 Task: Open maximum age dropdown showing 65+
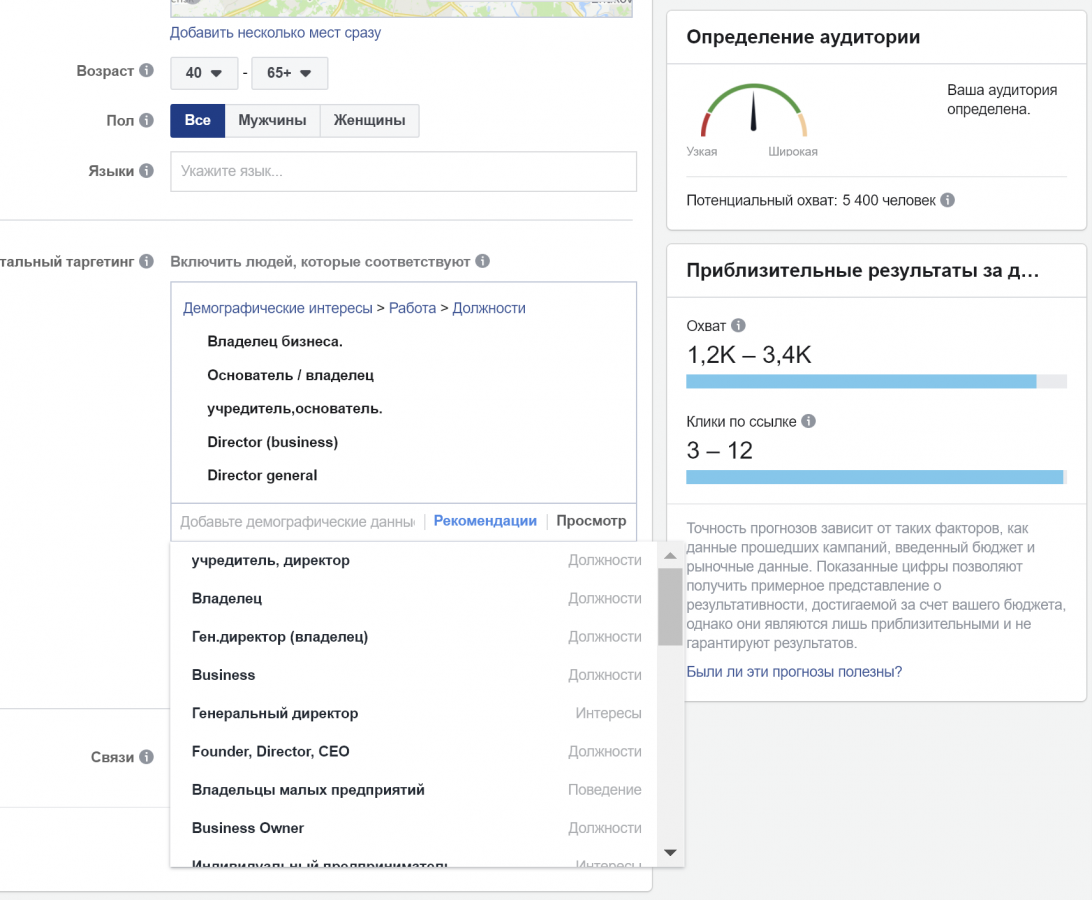[x=290, y=73]
